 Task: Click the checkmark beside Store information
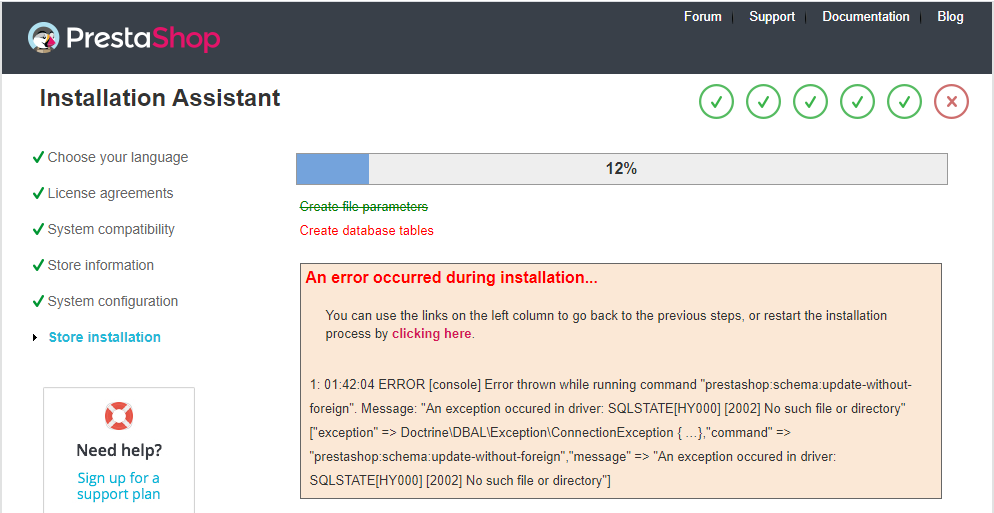coord(38,265)
